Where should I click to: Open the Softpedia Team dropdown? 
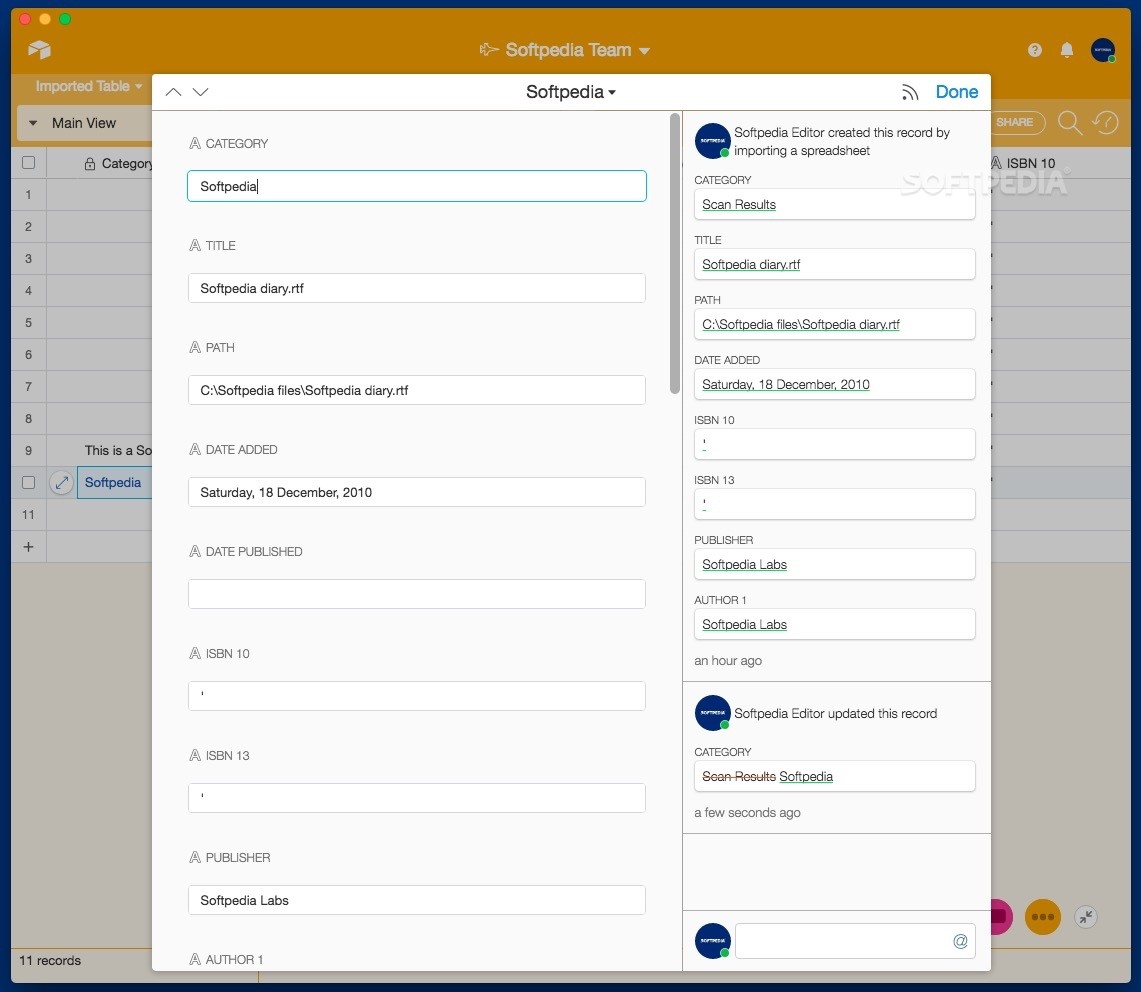pyautogui.click(x=565, y=49)
